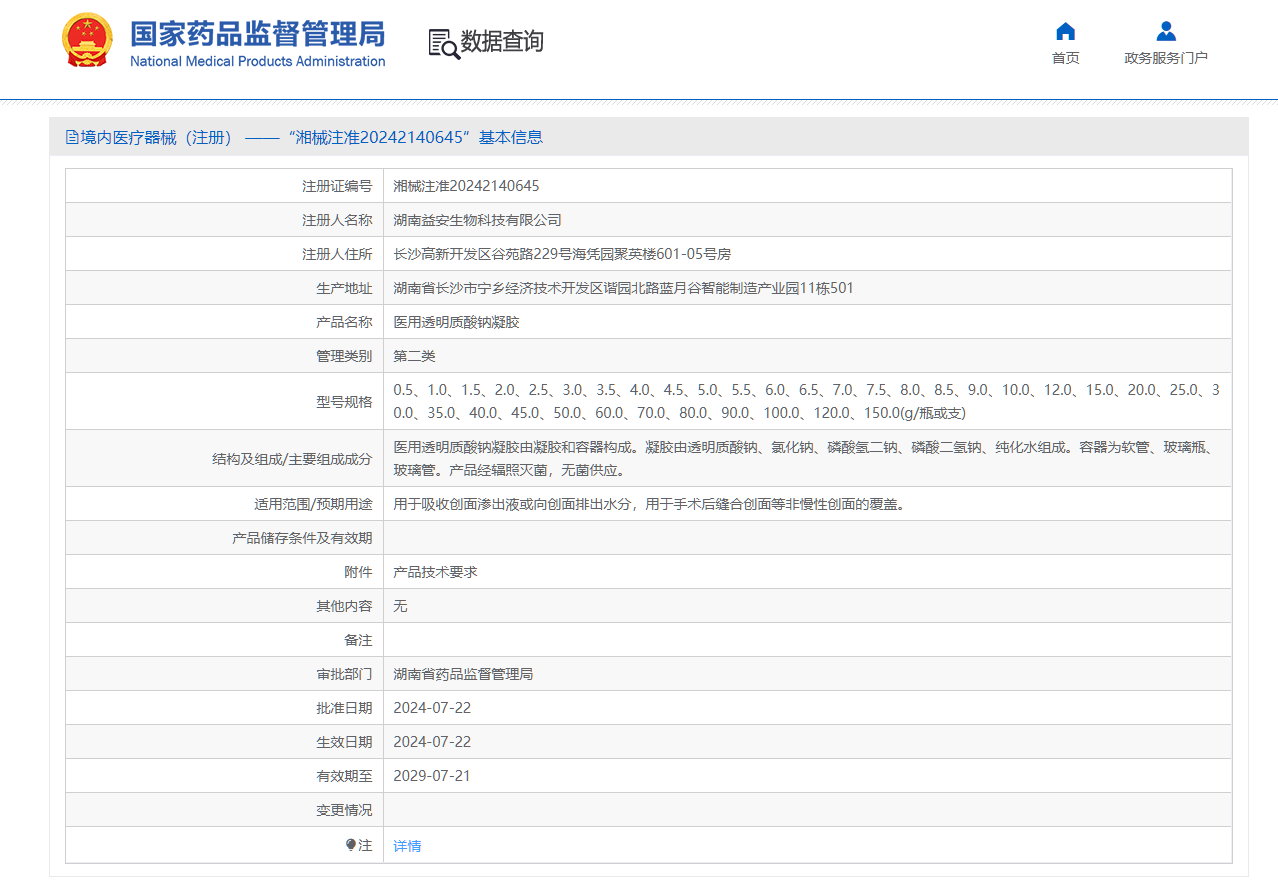1278x890 pixels.
Task: Click the National Medical Products Administration text
Action: pos(257,62)
